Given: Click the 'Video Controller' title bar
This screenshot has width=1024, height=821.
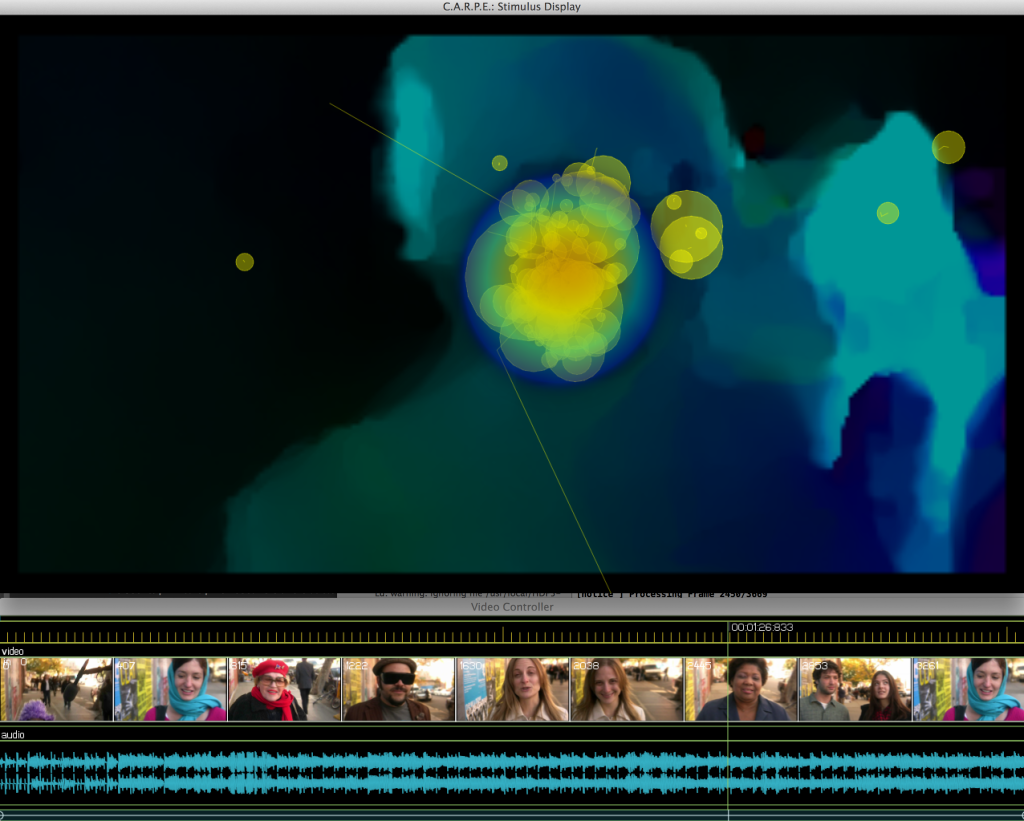Looking at the screenshot, I should (x=512, y=607).
